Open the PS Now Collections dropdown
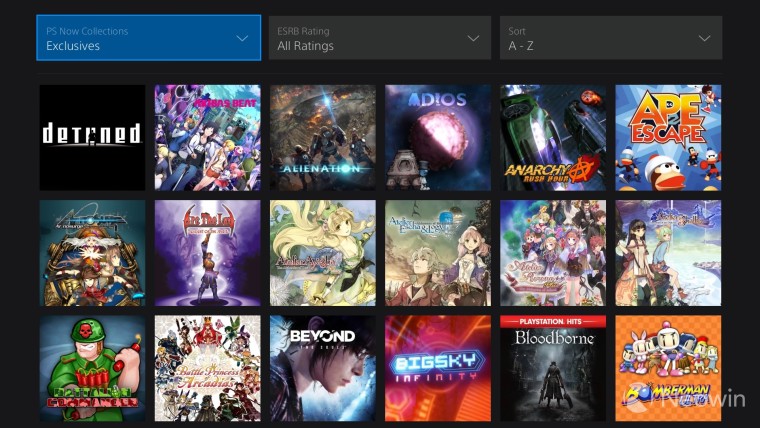Screen dimensions: 760x428 (149, 38)
